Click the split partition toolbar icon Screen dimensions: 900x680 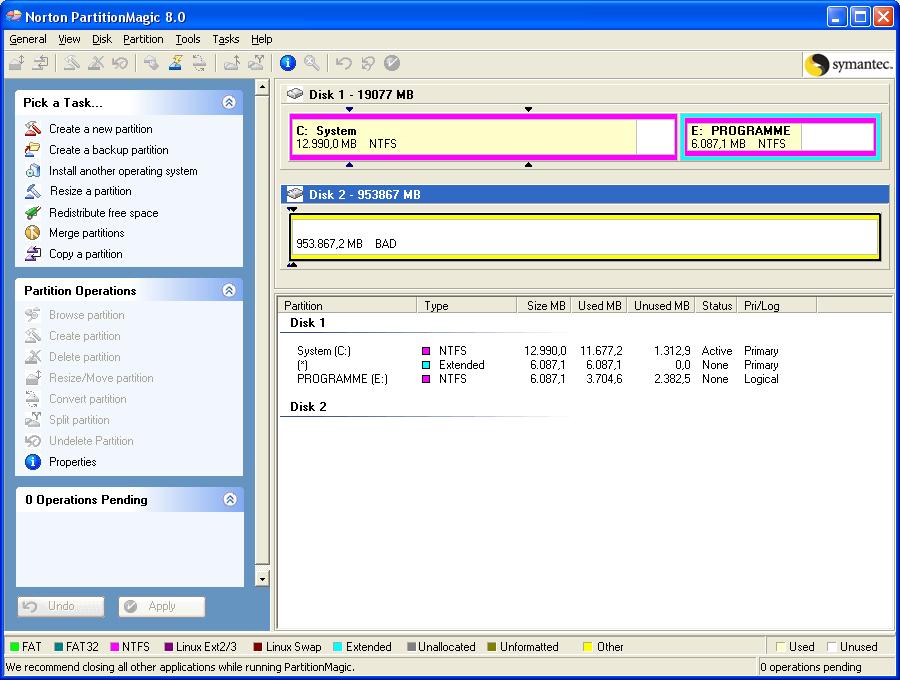click(255, 63)
